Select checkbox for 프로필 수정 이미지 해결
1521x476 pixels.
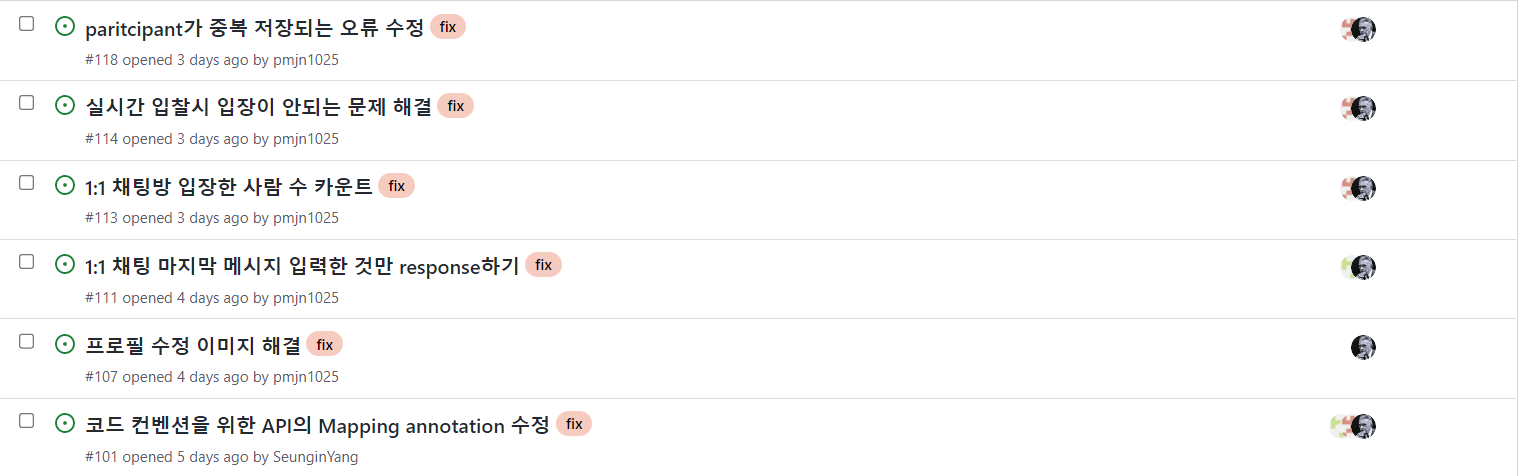(27, 341)
